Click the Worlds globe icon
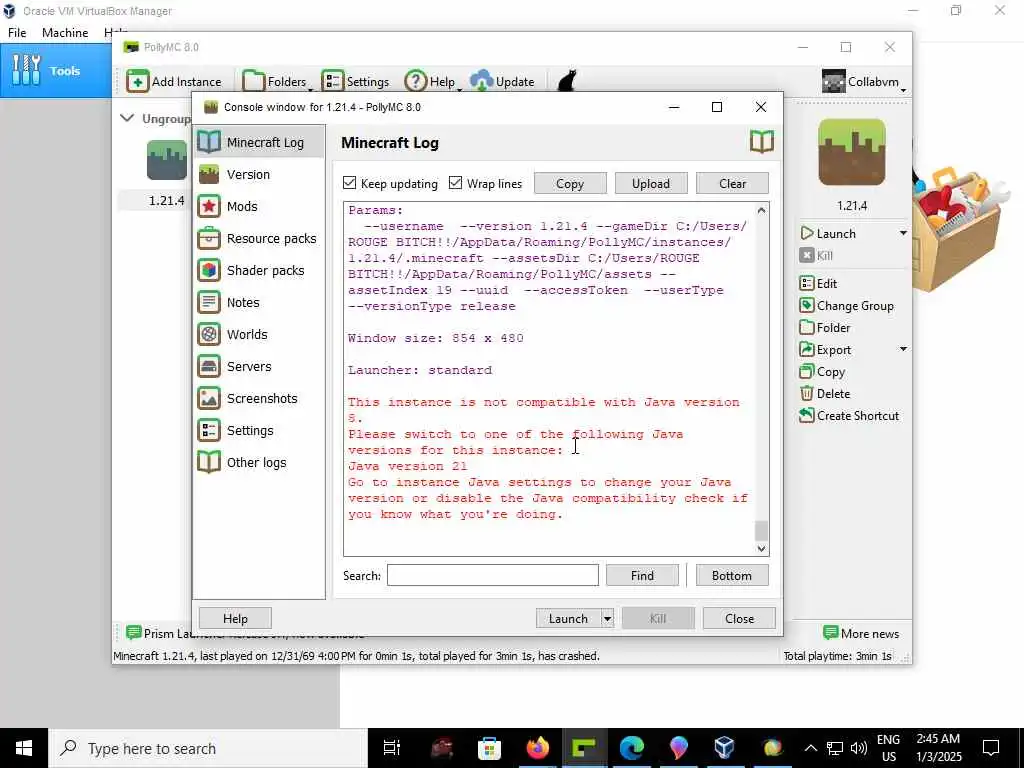This screenshot has height=768, width=1024. click(209, 334)
